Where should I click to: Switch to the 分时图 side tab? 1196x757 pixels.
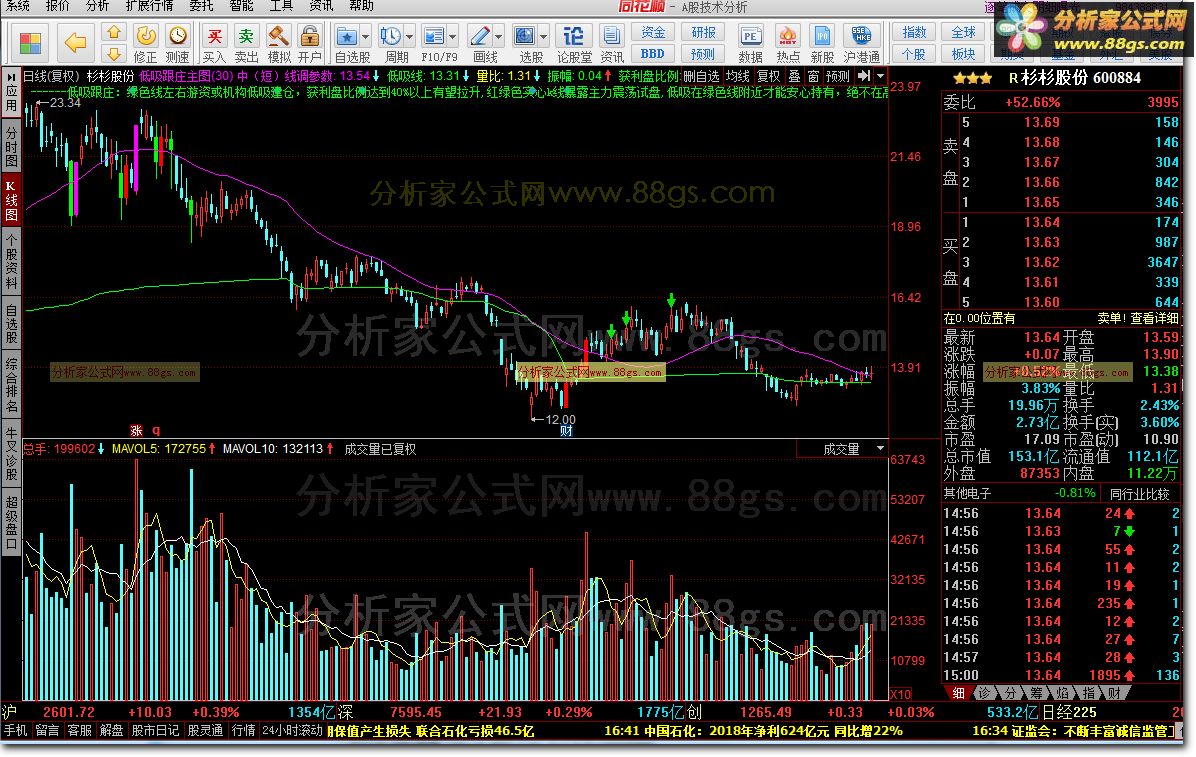[x=11, y=147]
